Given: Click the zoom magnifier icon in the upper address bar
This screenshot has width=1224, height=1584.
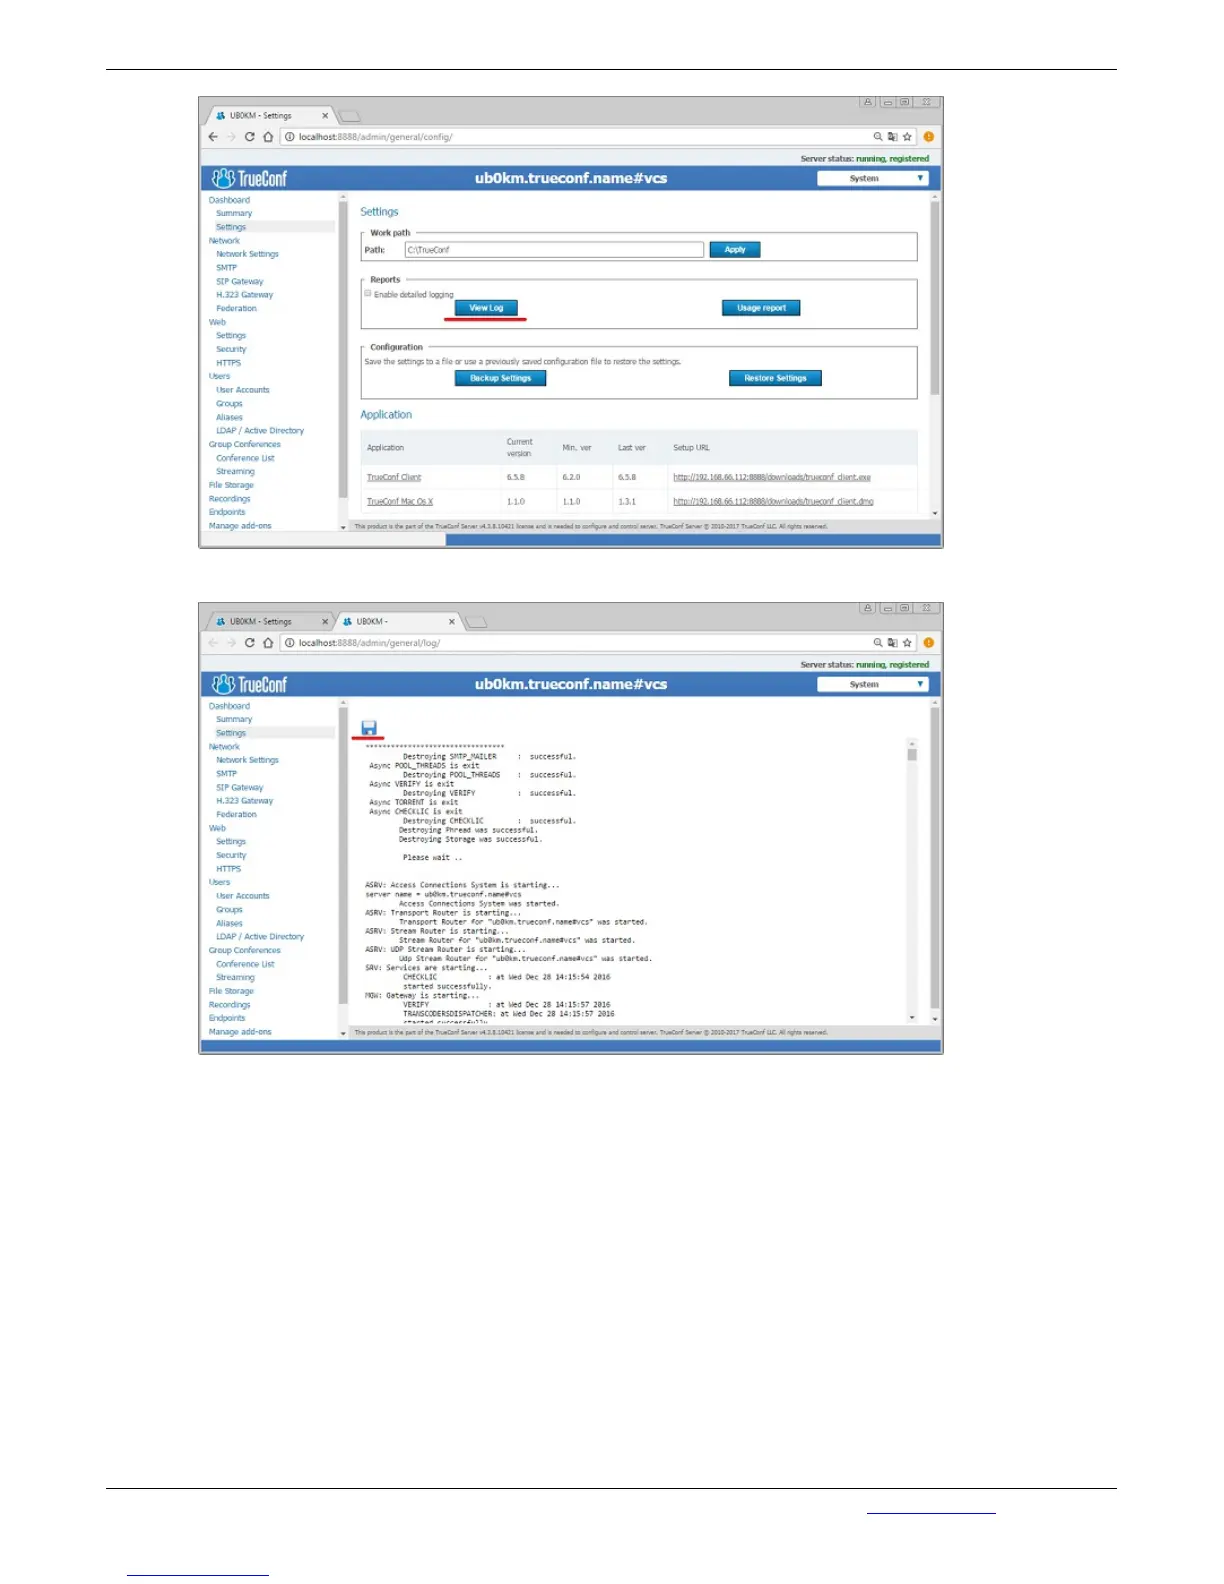Looking at the screenshot, I should 878,137.
